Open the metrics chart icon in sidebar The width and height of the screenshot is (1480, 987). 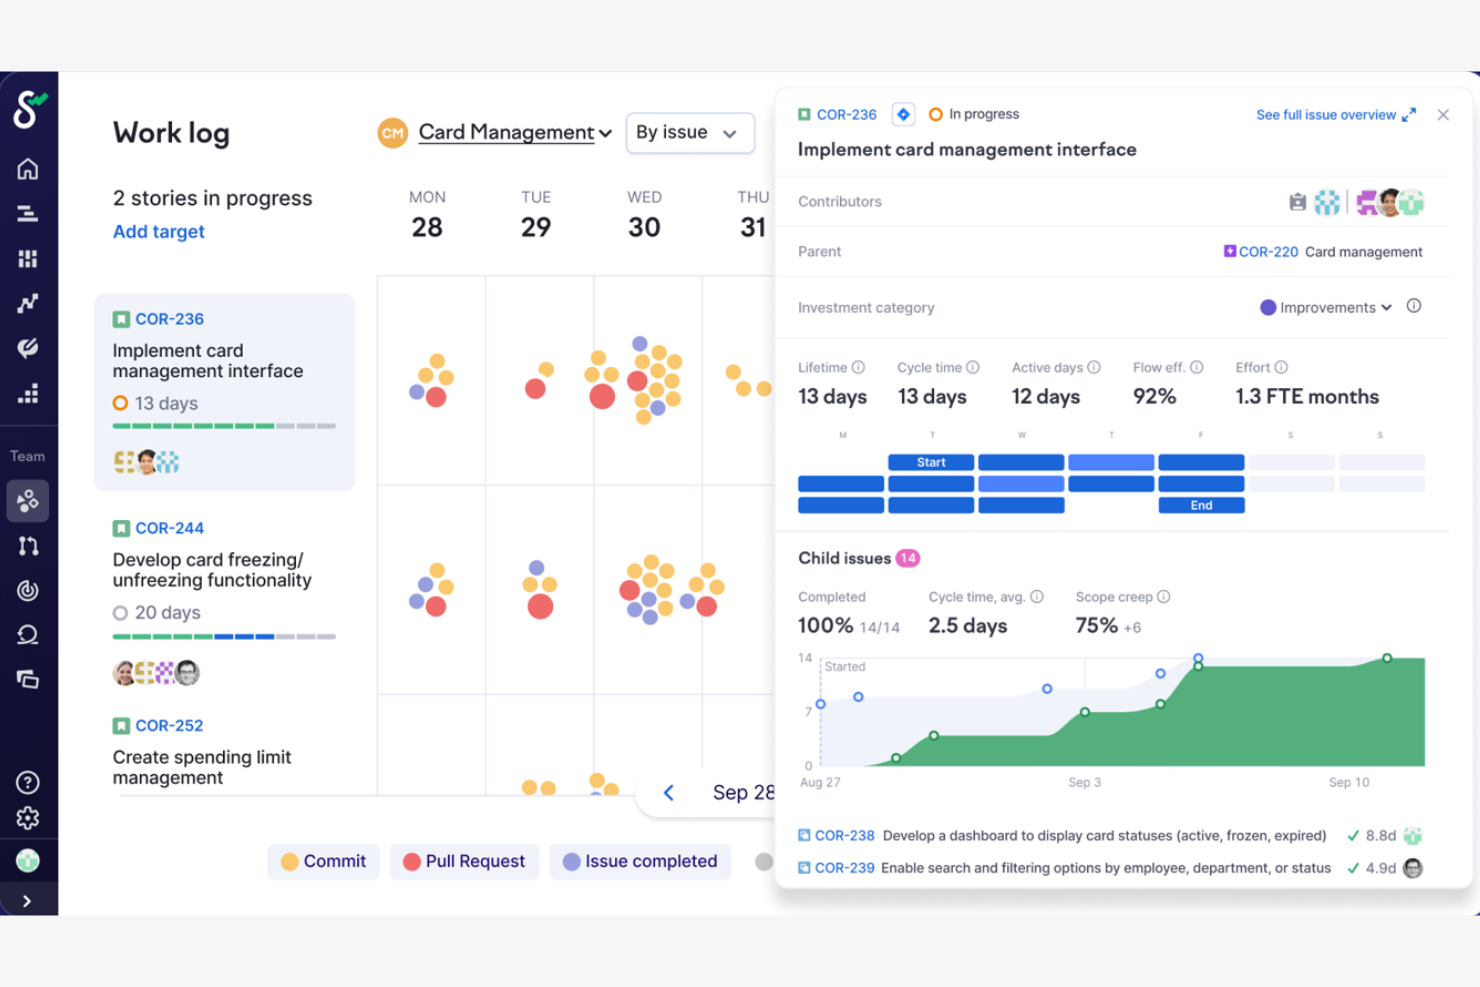(28, 302)
